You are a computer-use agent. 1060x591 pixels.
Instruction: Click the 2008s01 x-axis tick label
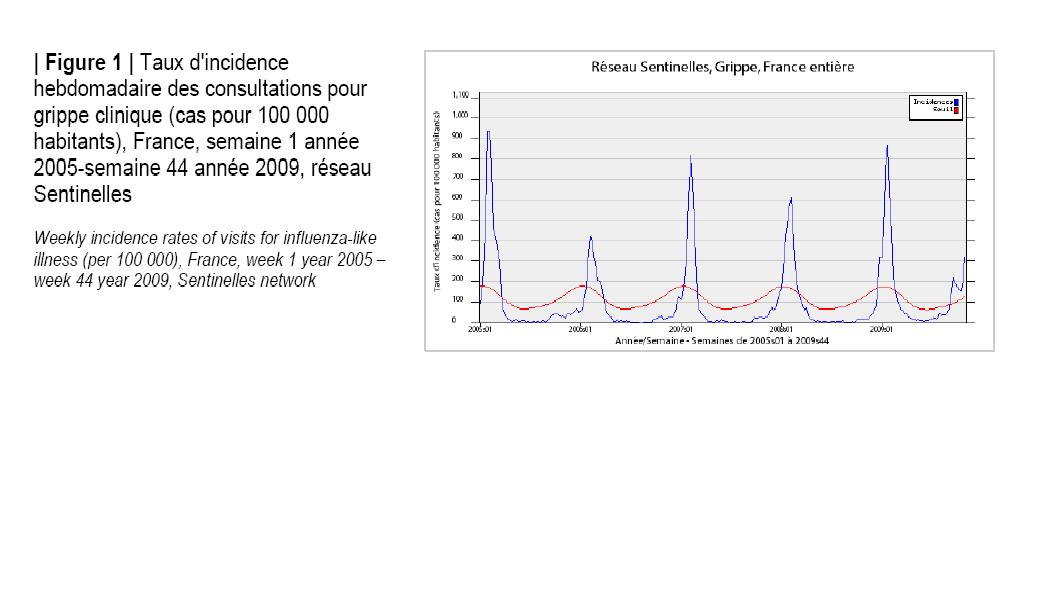click(x=782, y=329)
